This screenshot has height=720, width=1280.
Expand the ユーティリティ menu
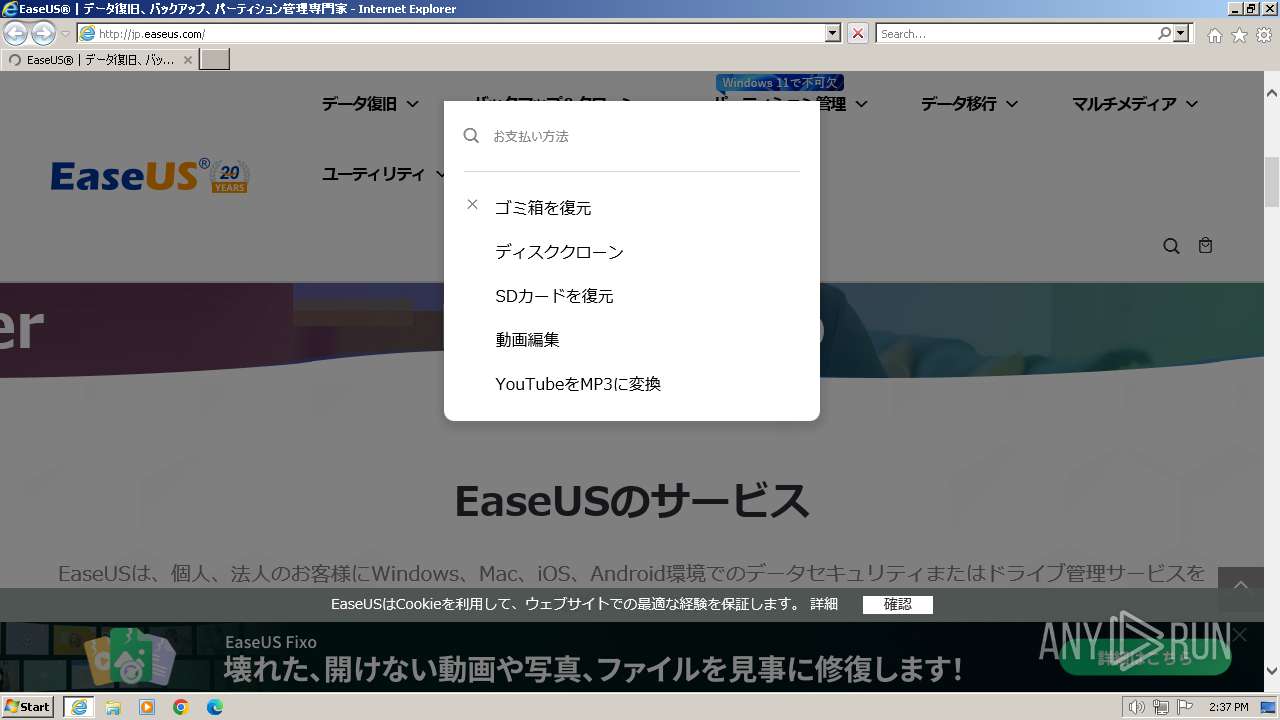pos(384,174)
